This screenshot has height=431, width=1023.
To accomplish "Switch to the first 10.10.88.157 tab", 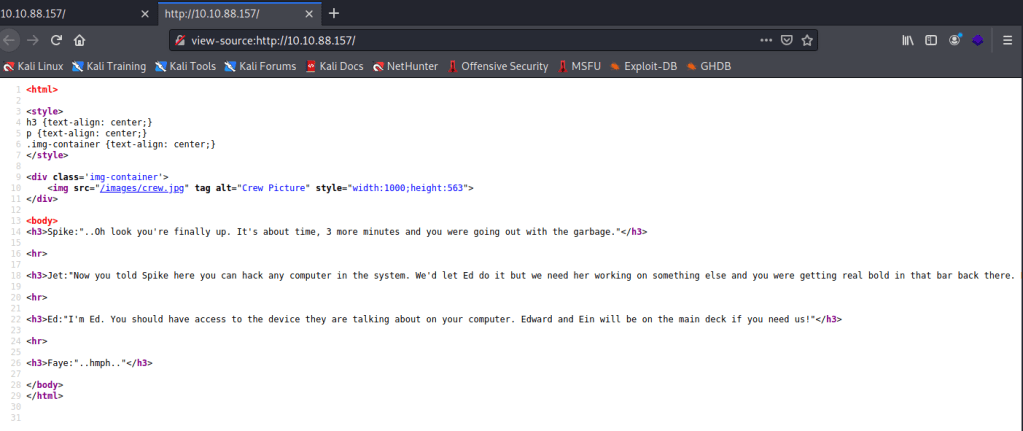I will tap(60, 13).
